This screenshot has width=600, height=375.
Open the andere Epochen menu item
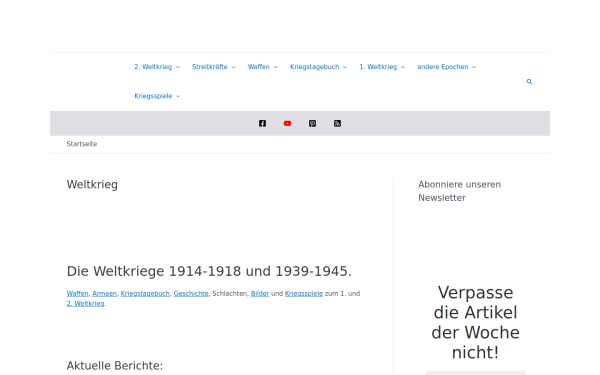click(x=443, y=67)
